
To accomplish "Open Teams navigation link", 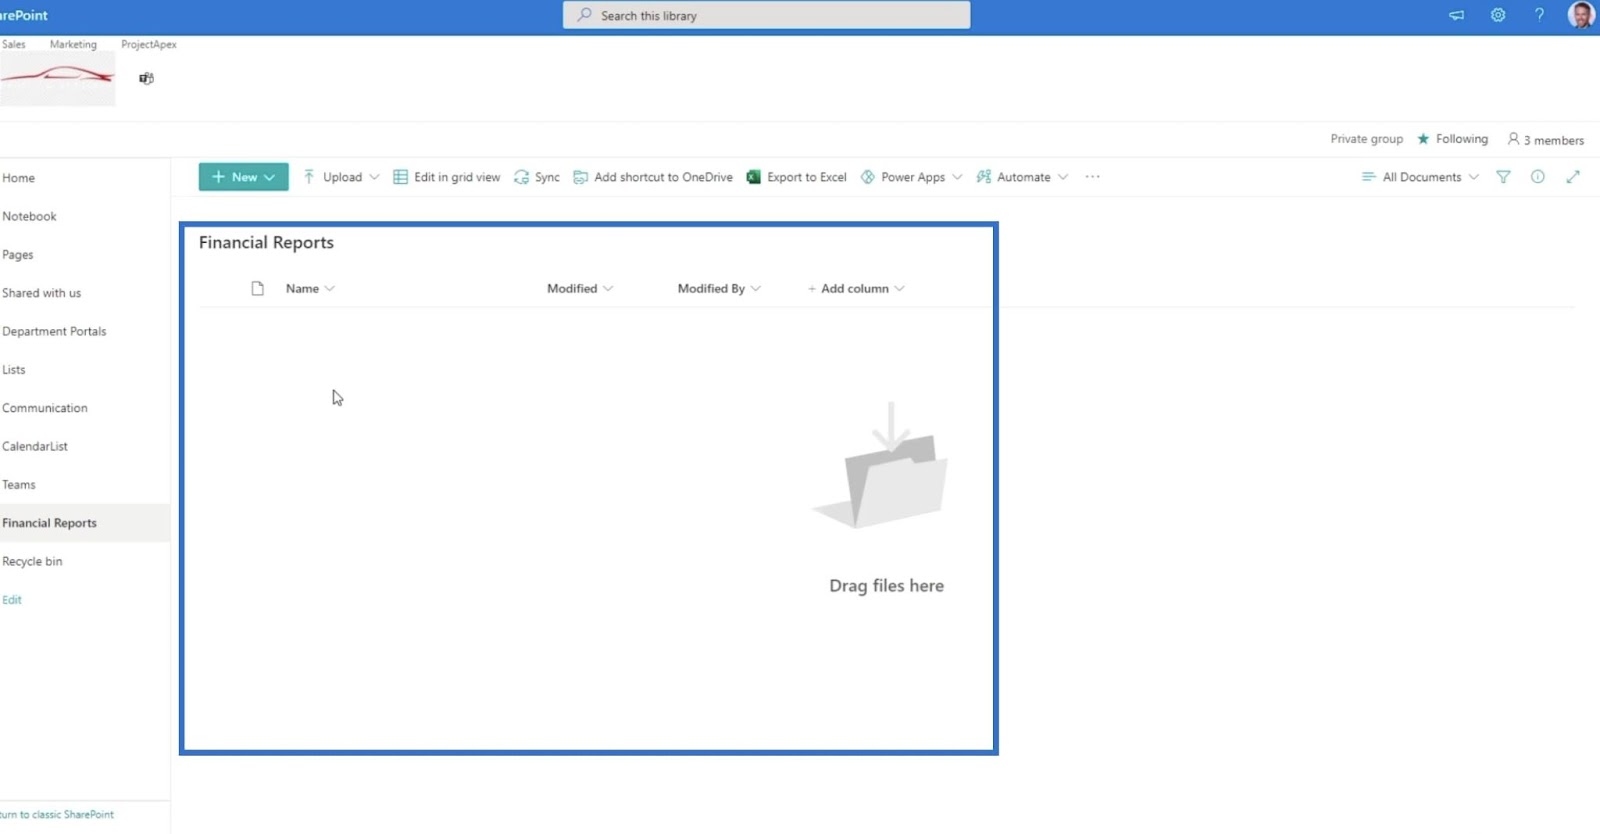I will click(18, 485).
